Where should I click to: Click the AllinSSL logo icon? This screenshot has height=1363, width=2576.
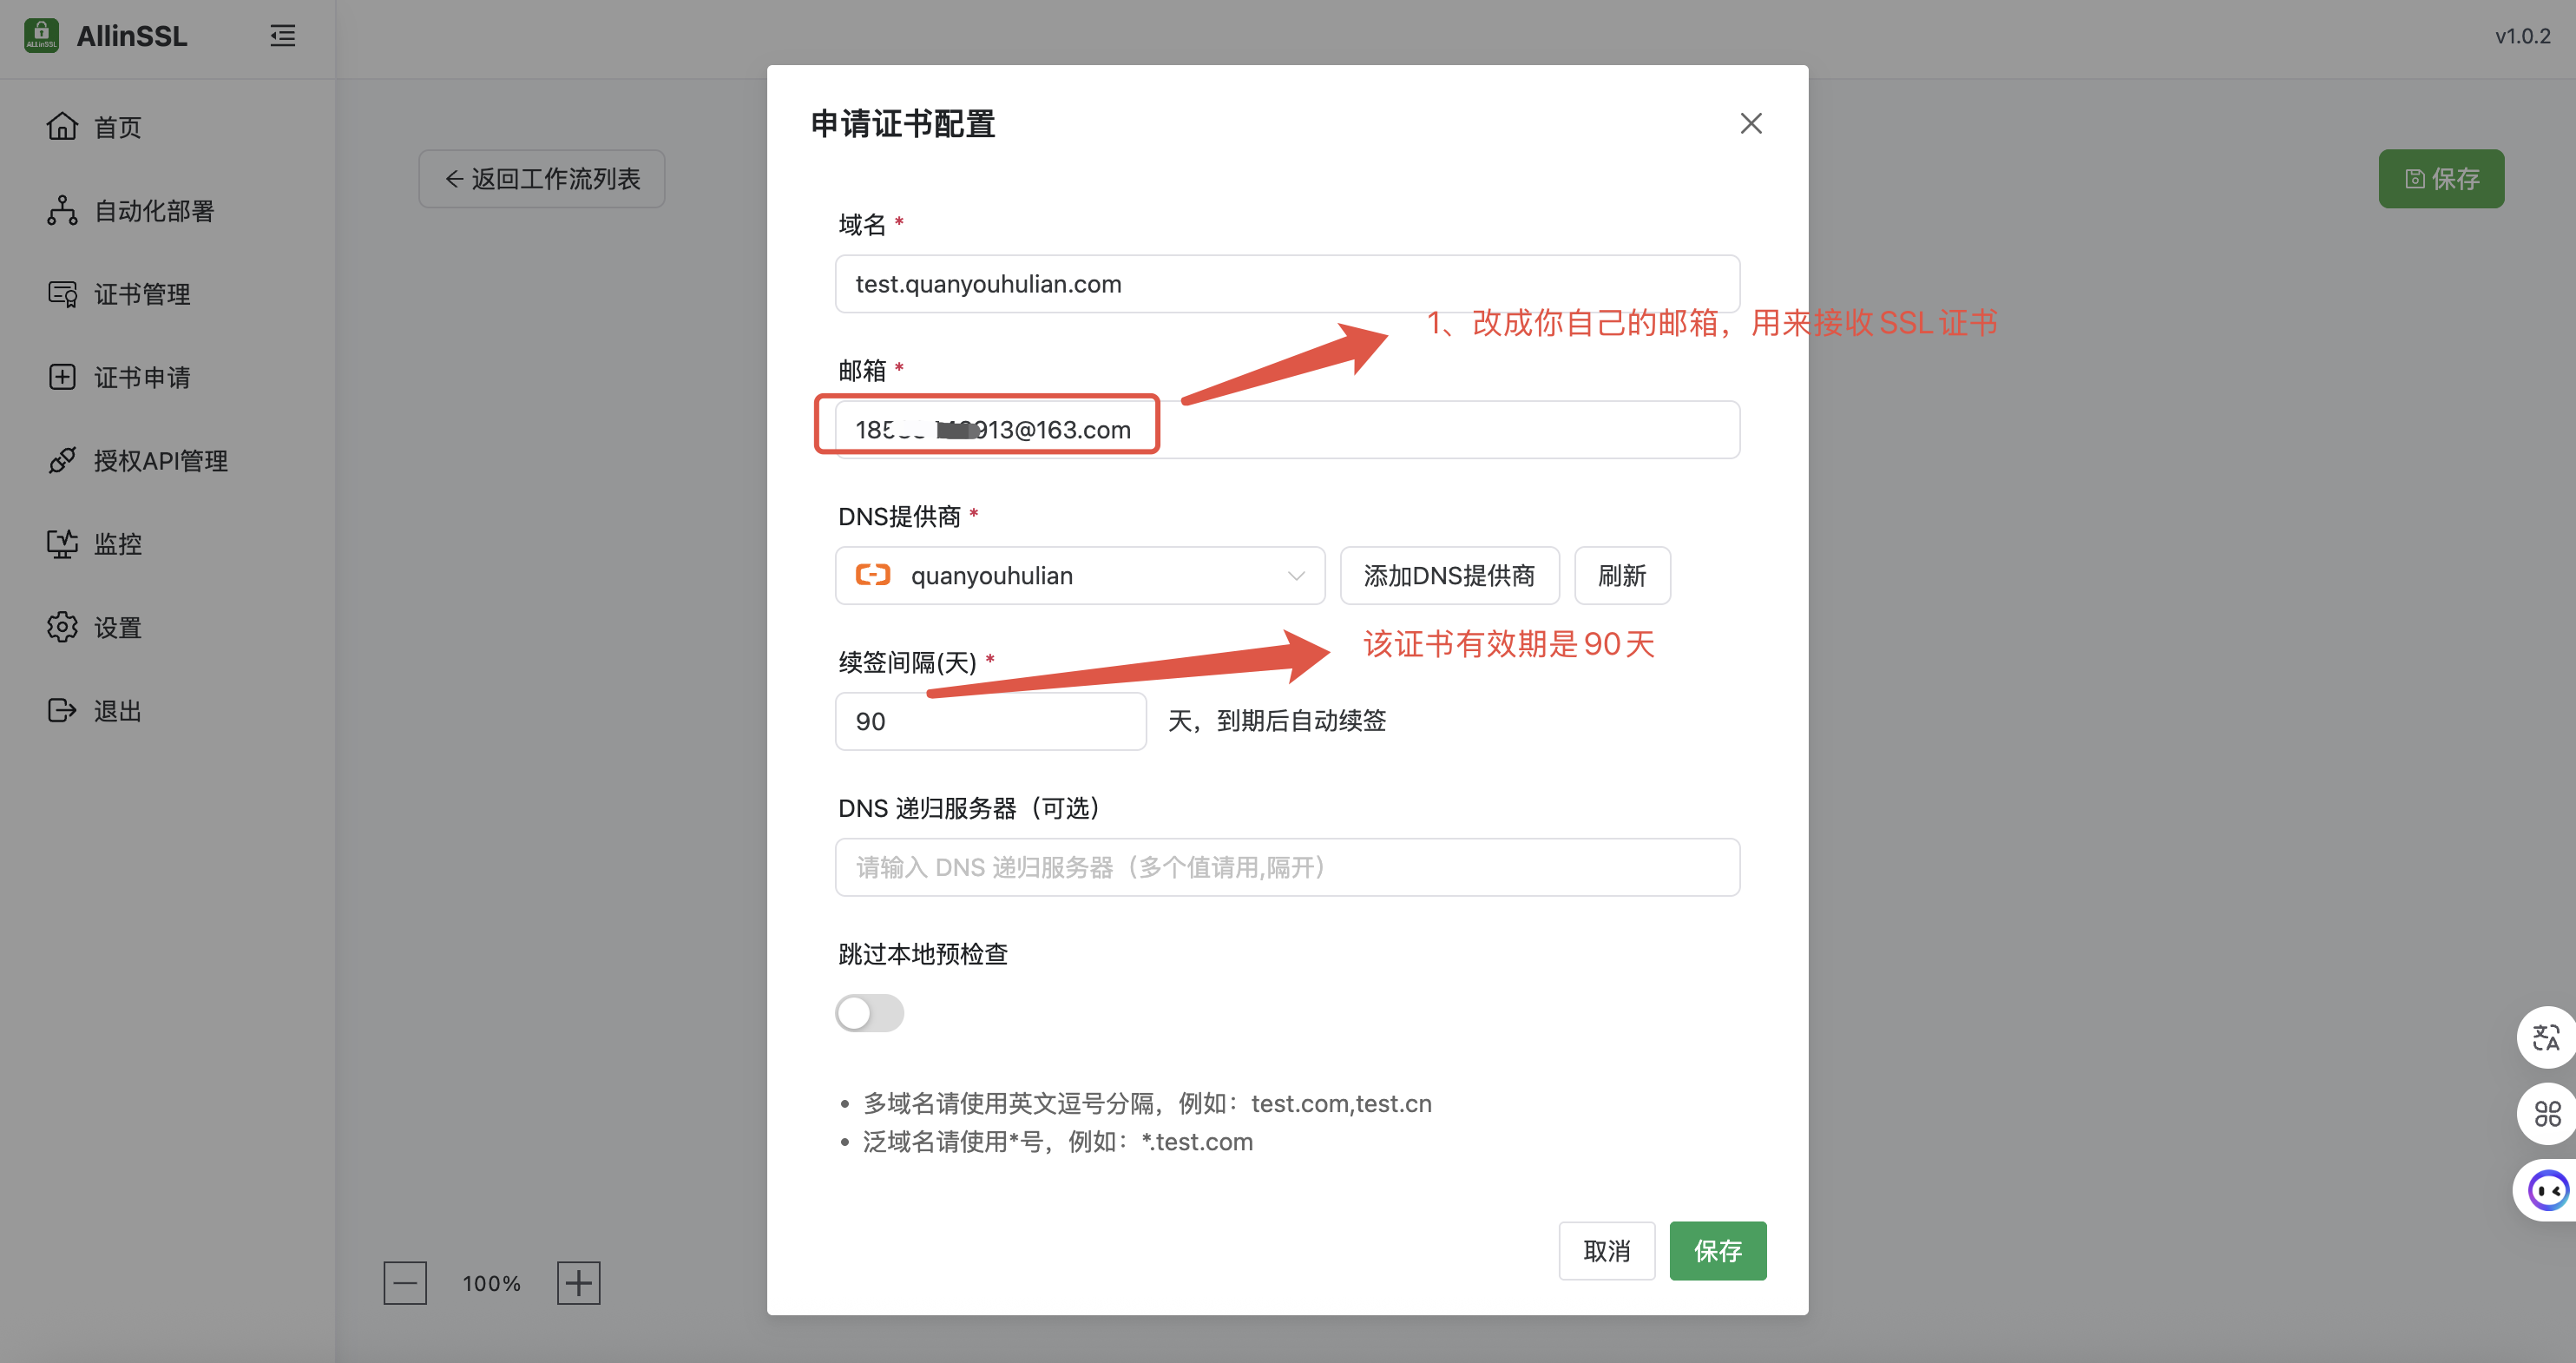click(41, 35)
